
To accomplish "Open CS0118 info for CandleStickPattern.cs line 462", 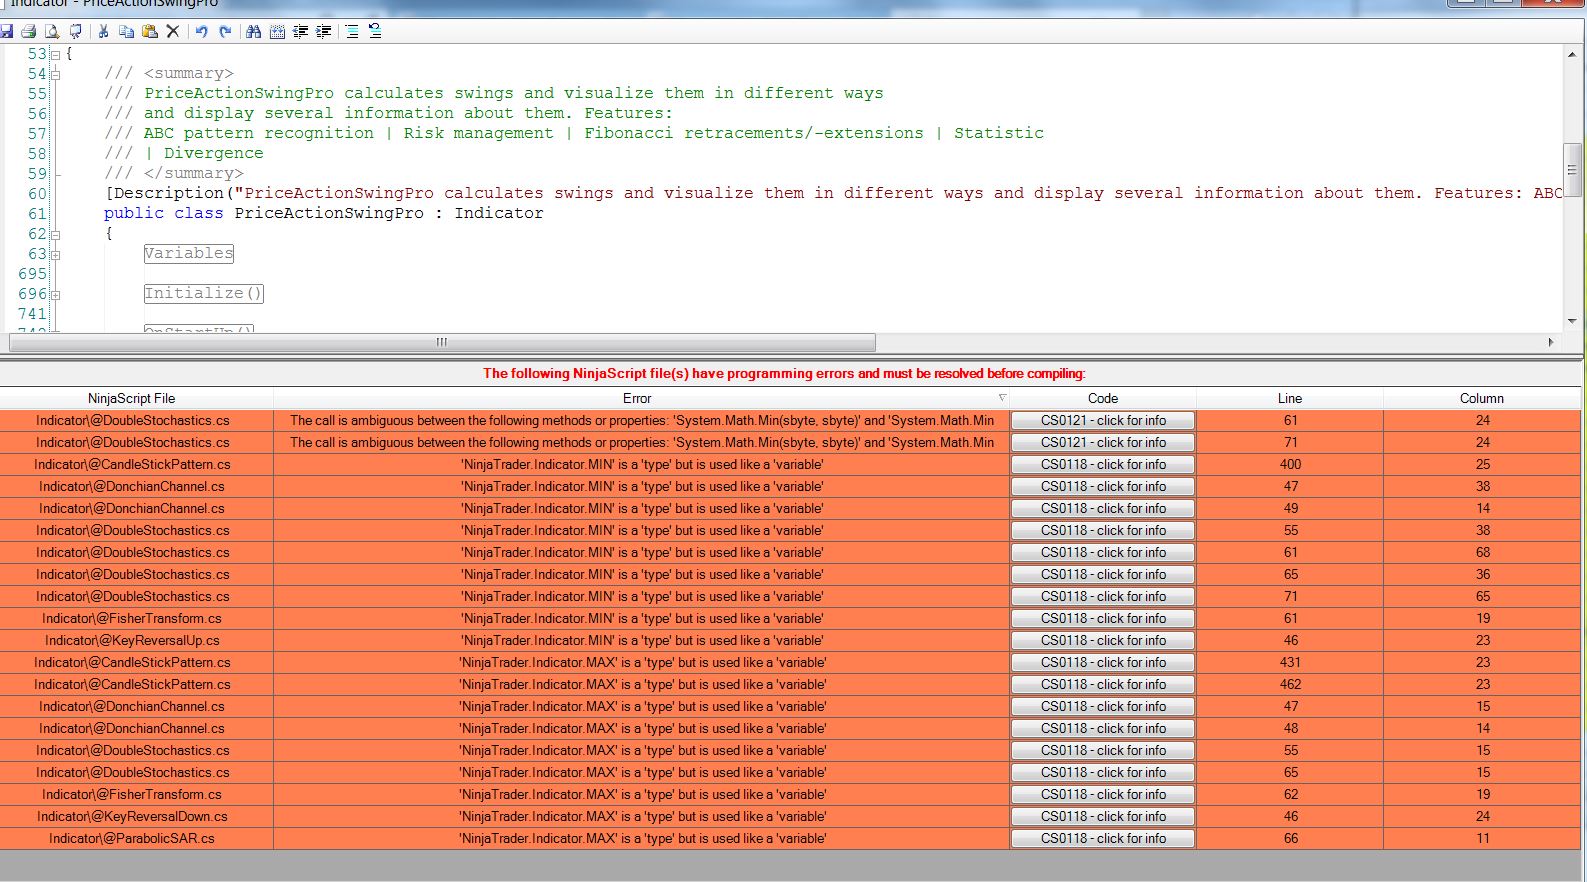I will point(1103,684).
